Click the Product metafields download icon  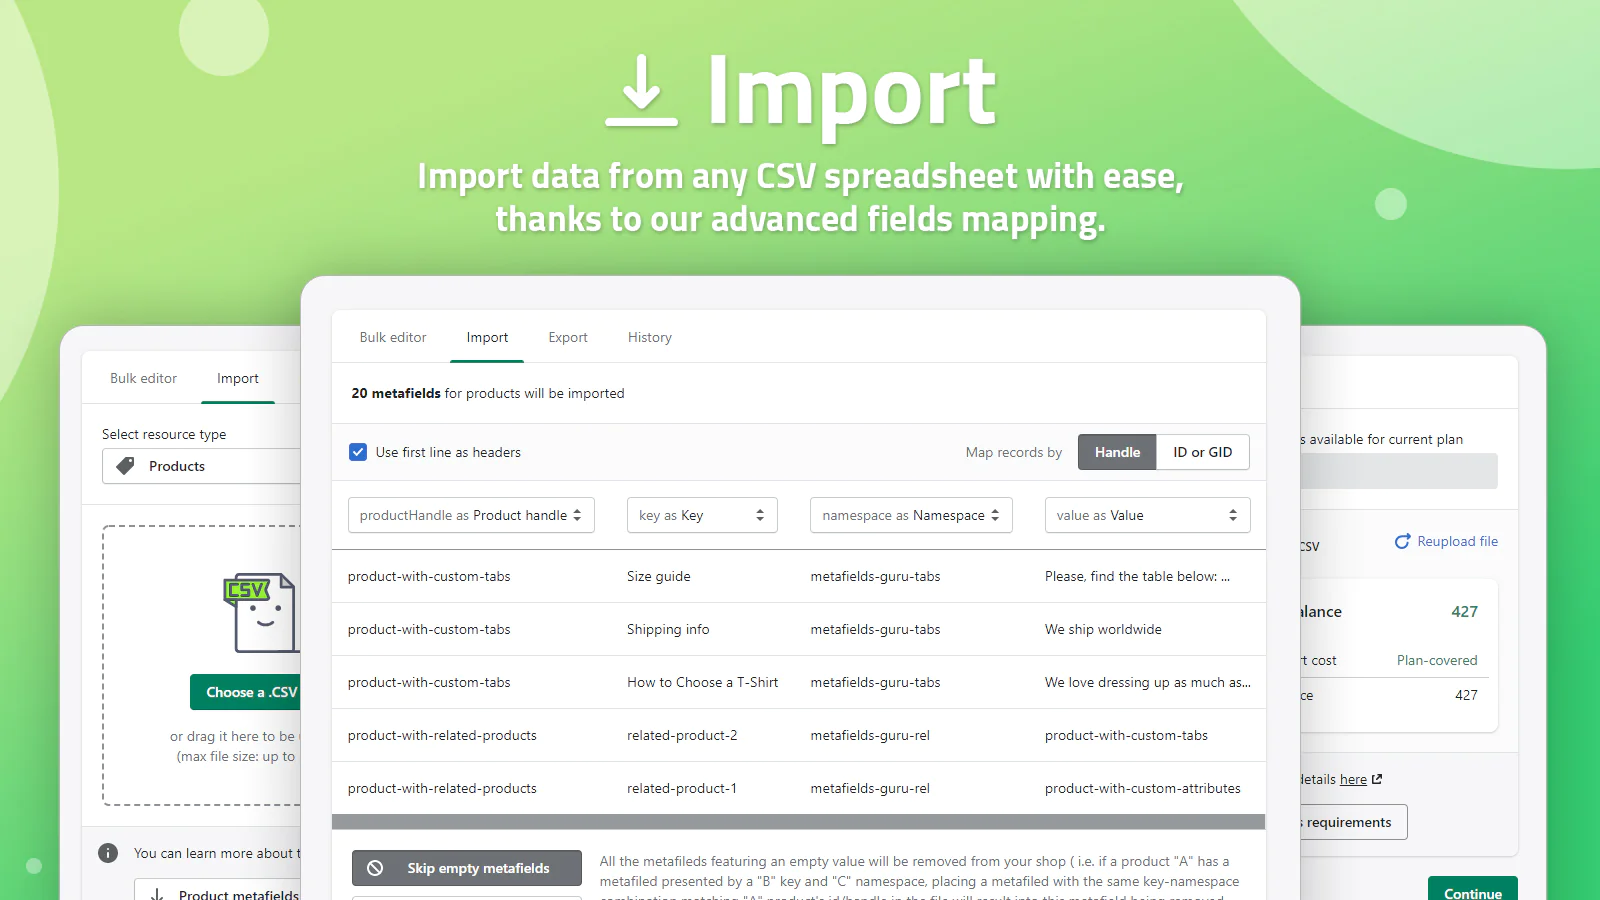click(157, 894)
